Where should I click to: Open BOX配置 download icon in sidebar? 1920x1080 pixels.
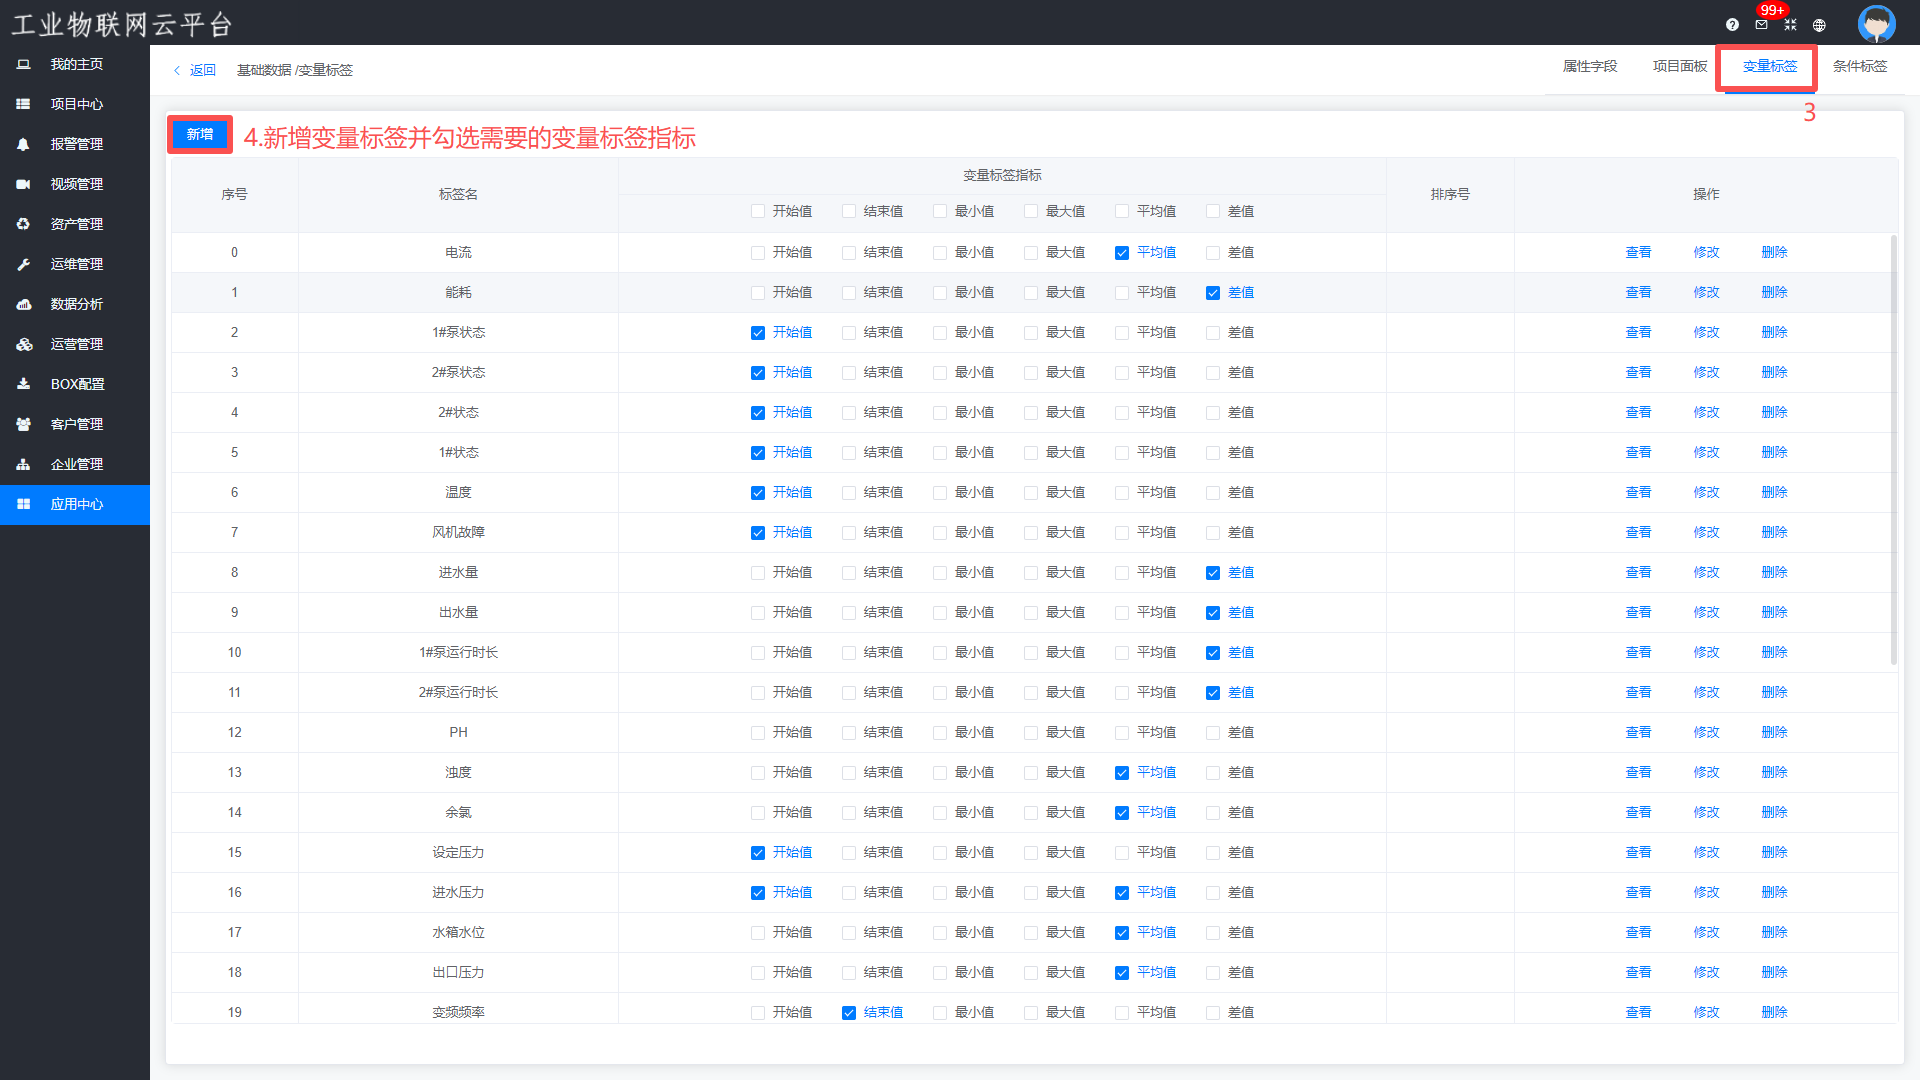click(23, 384)
